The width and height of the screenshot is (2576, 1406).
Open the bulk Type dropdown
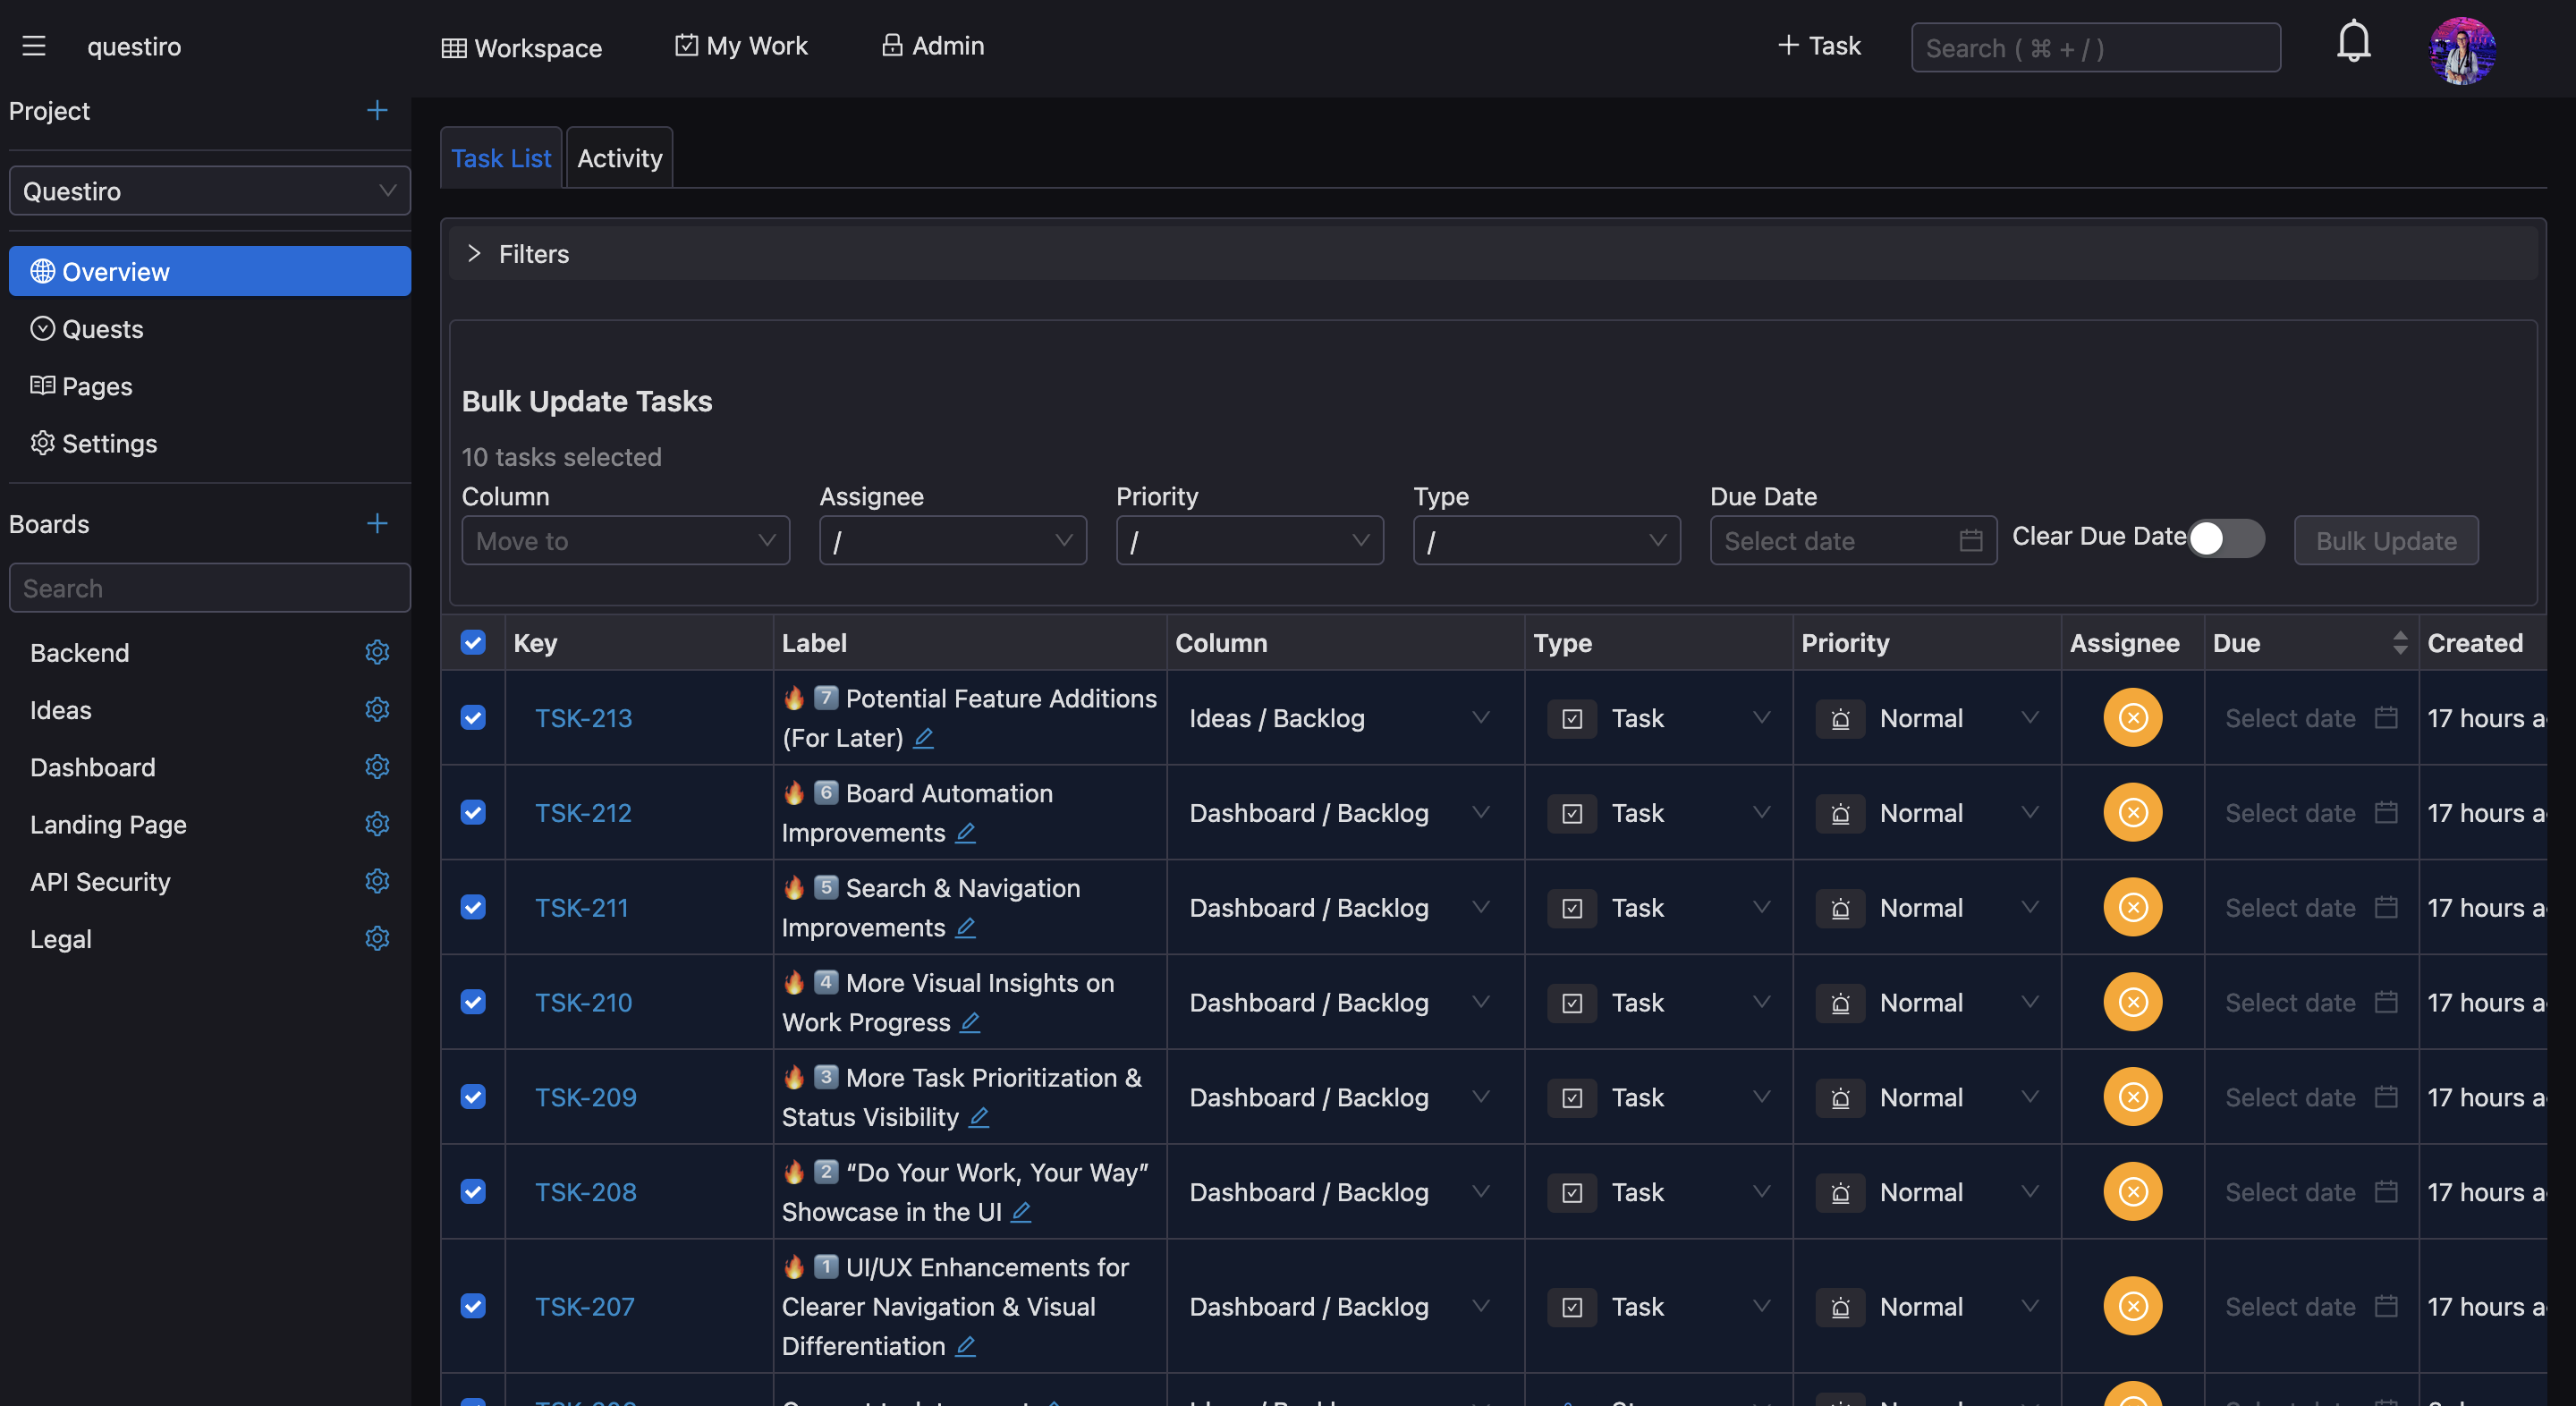click(1547, 541)
